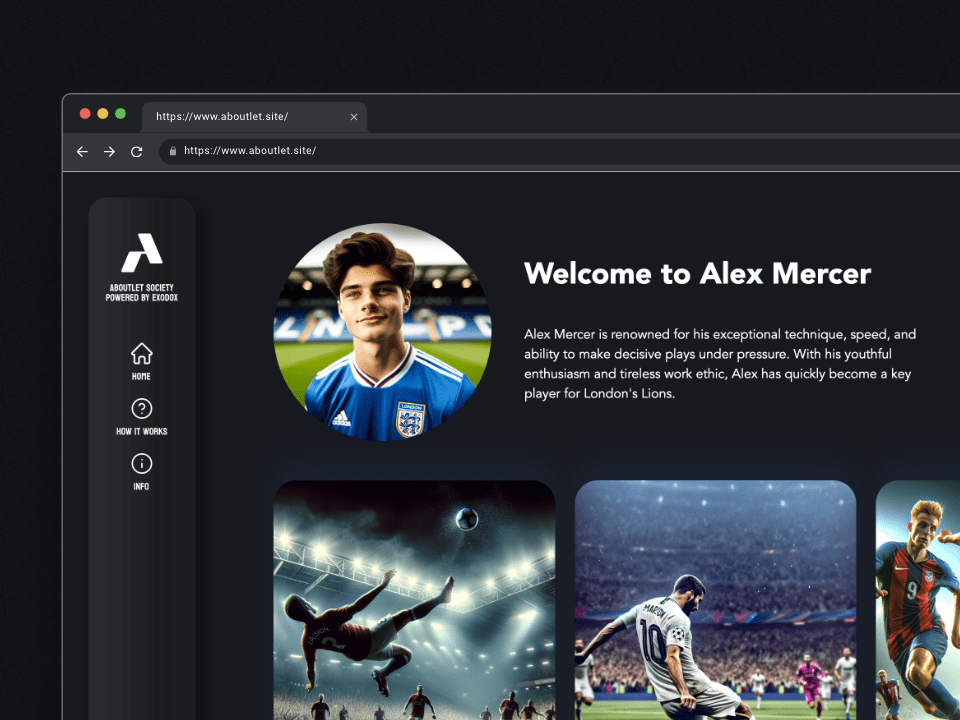Click the padlock icon in the address bar
Viewport: 960px width, 720px height.
click(x=173, y=151)
